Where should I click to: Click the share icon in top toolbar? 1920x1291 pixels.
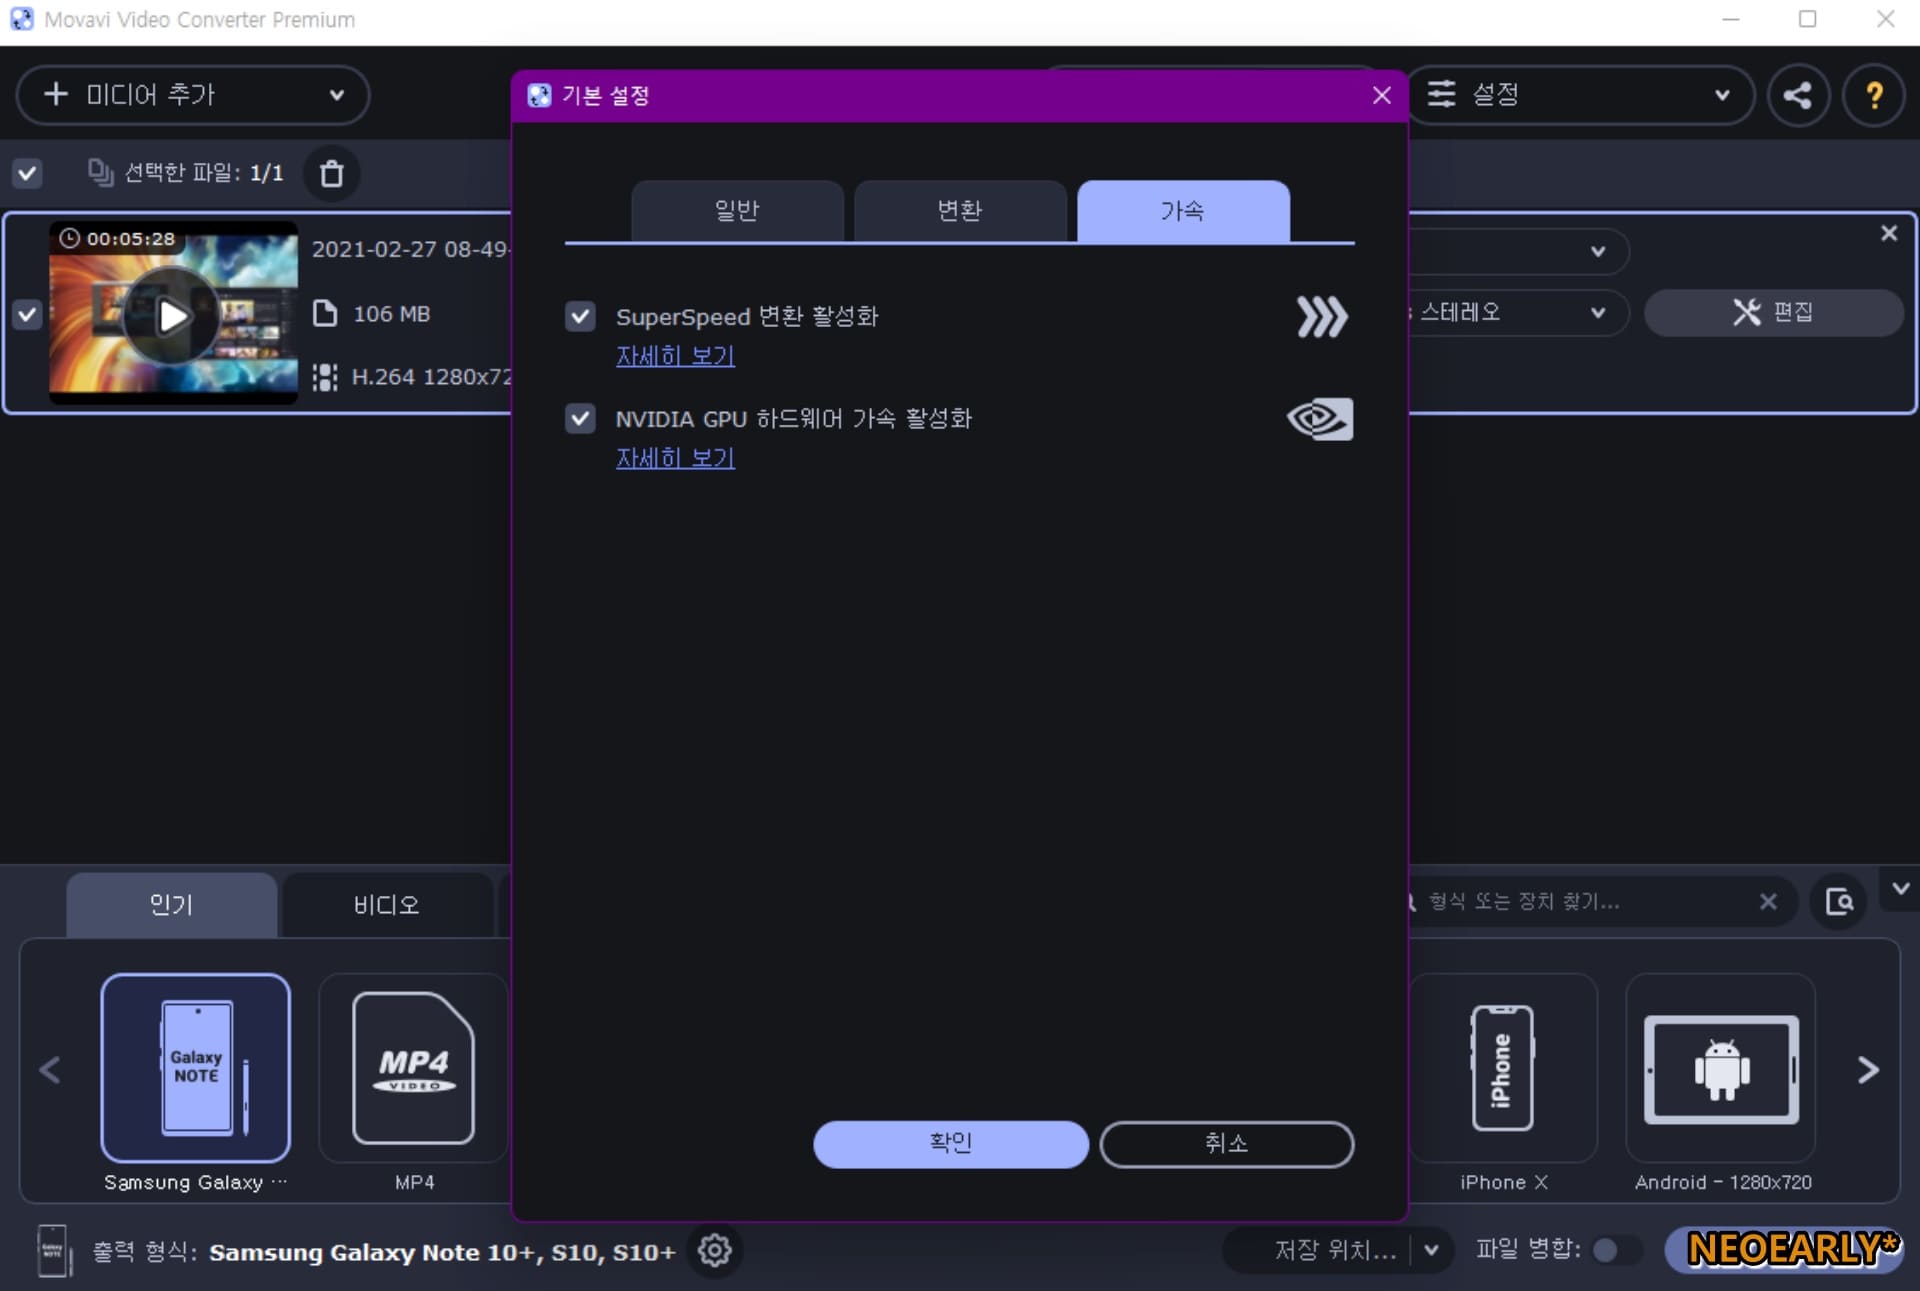[x=1797, y=95]
